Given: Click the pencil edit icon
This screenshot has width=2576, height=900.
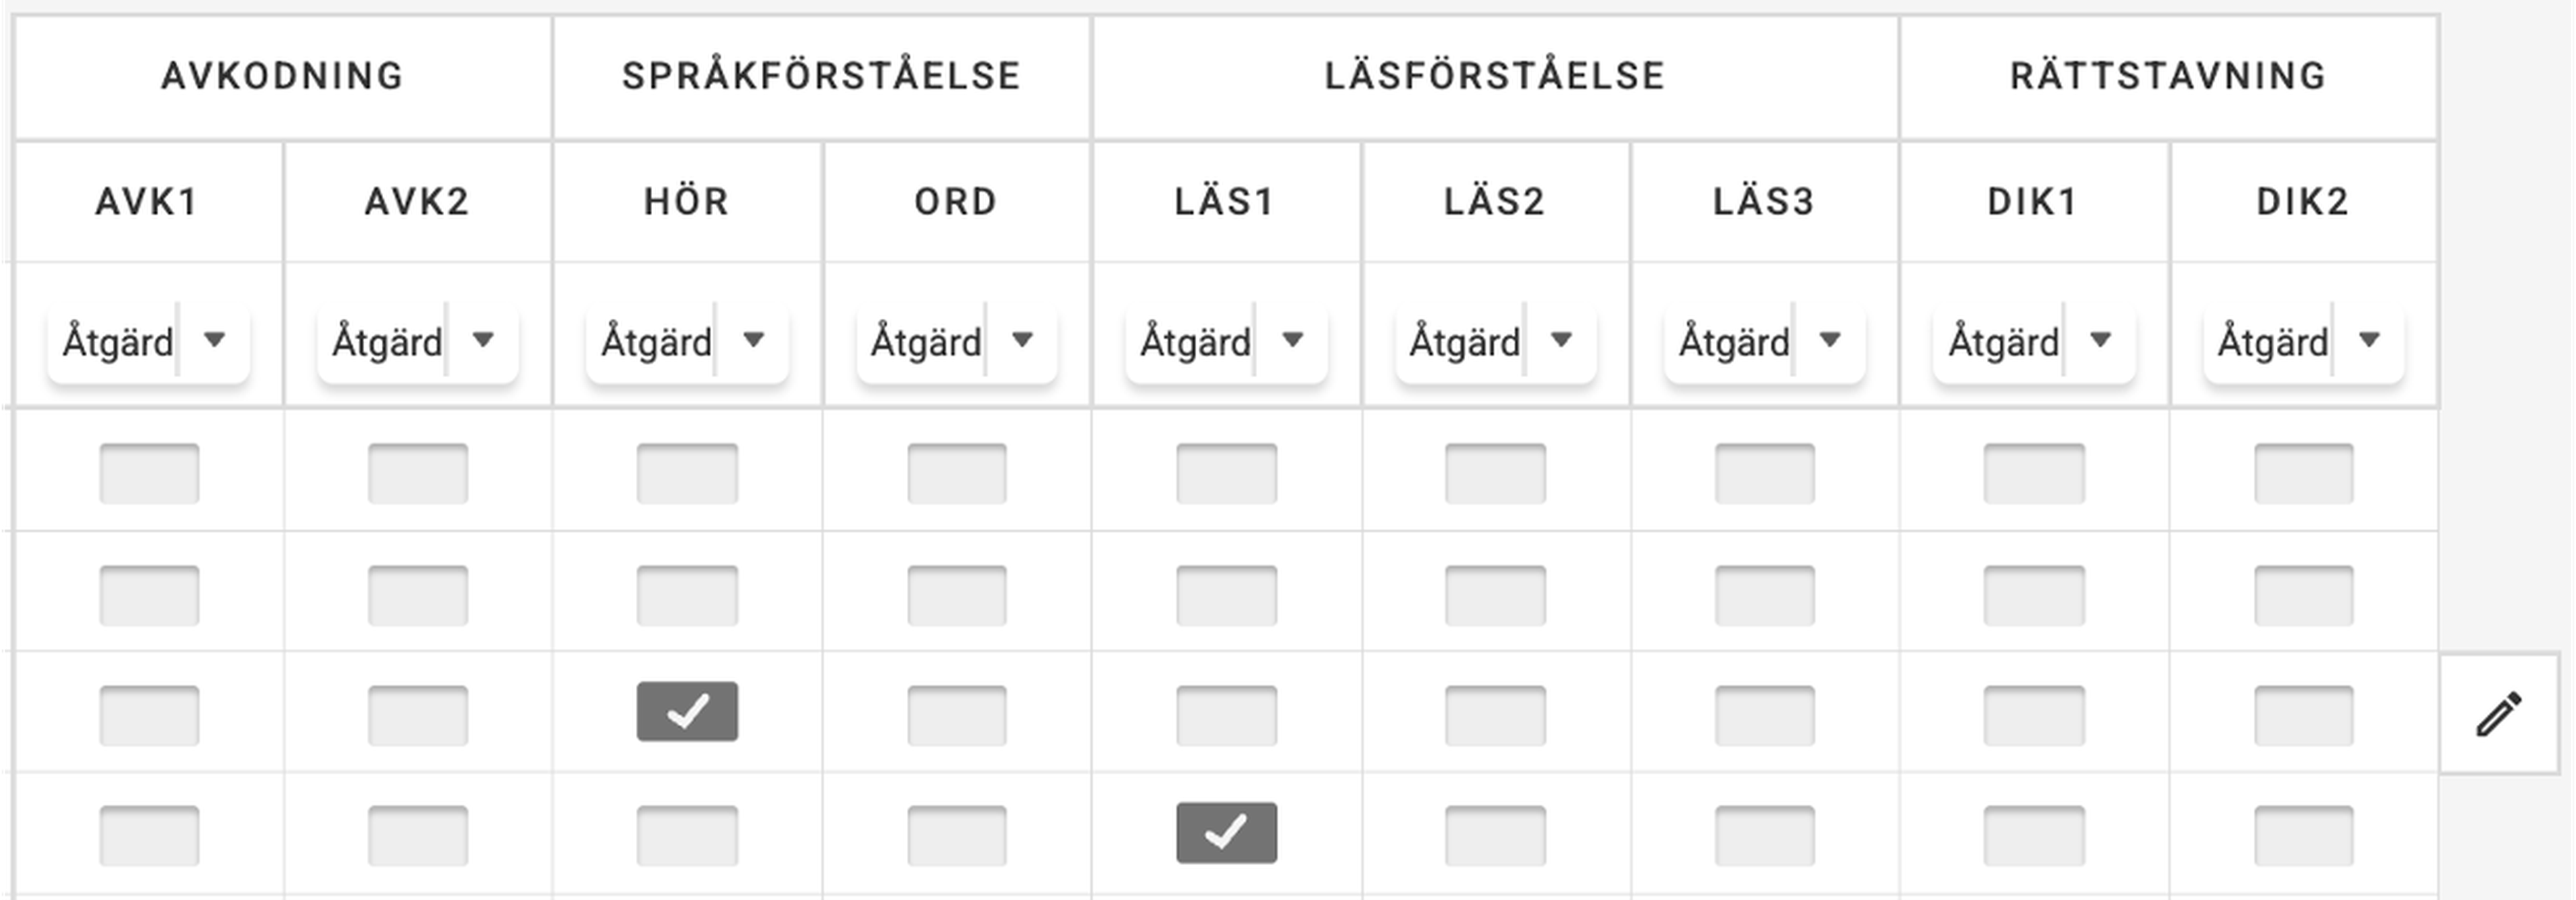Looking at the screenshot, I should point(2498,714).
